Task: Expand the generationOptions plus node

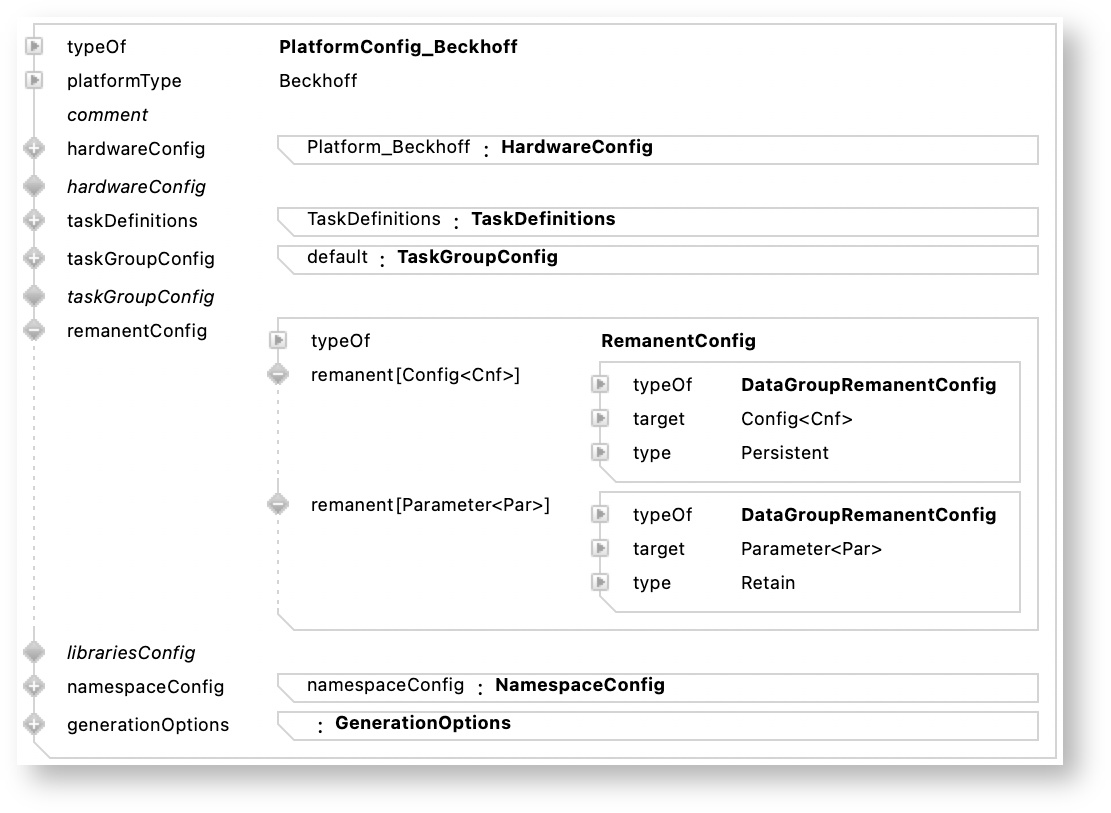Action: click(35, 725)
